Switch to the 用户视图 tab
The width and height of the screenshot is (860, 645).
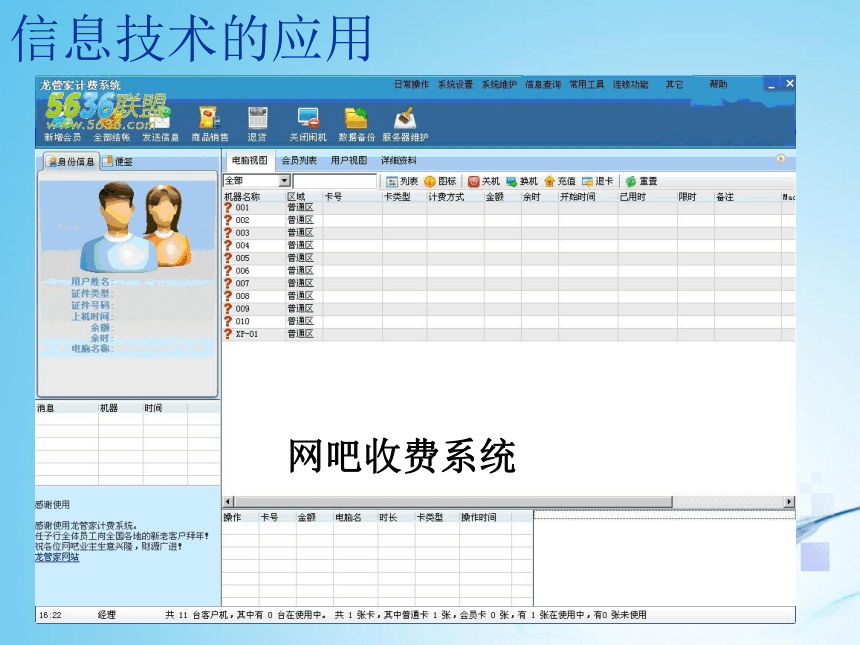click(x=349, y=160)
